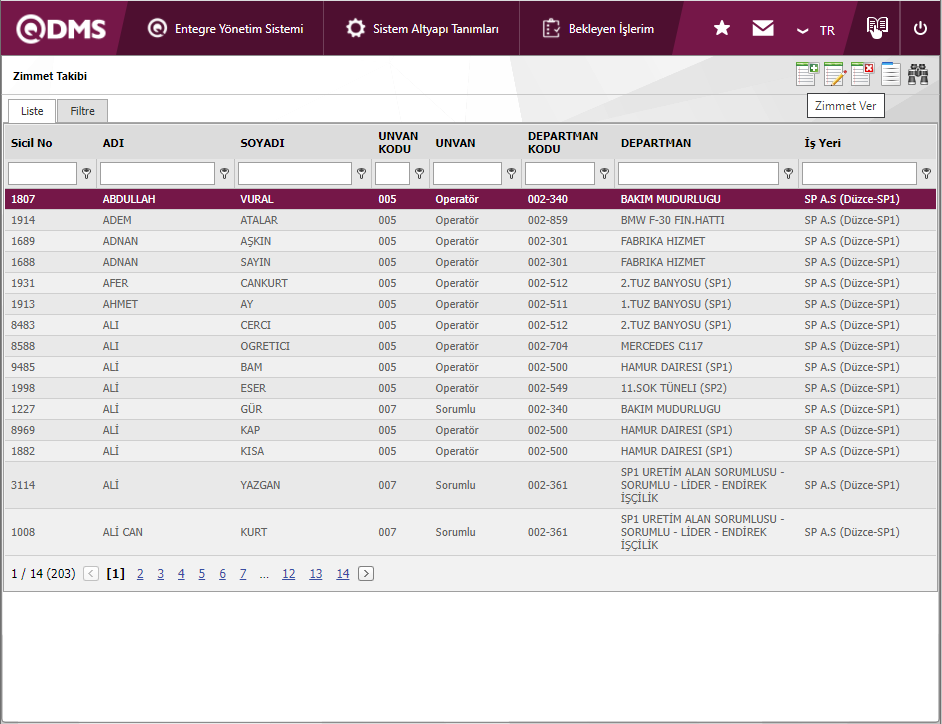Click filter icon beside Sicil No field
This screenshot has width=942, height=724.
pos(86,174)
